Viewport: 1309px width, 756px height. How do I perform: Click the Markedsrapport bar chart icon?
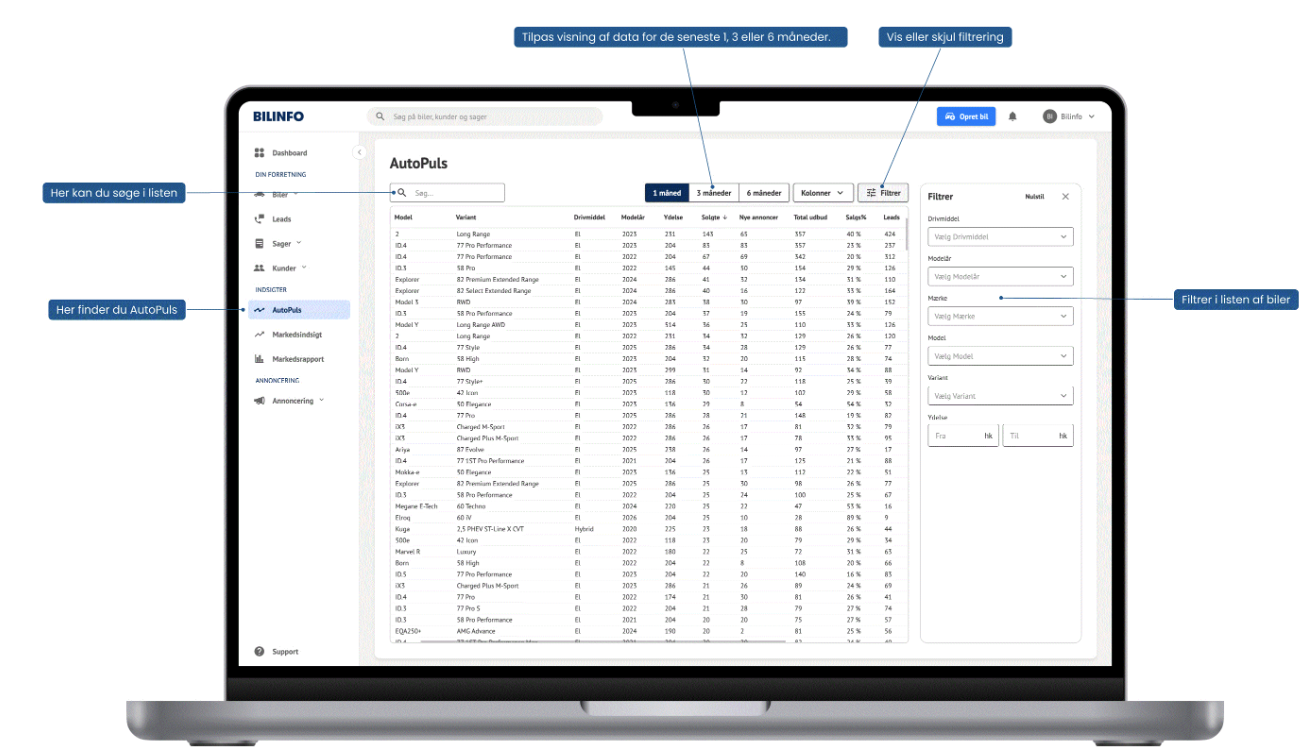(259, 359)
